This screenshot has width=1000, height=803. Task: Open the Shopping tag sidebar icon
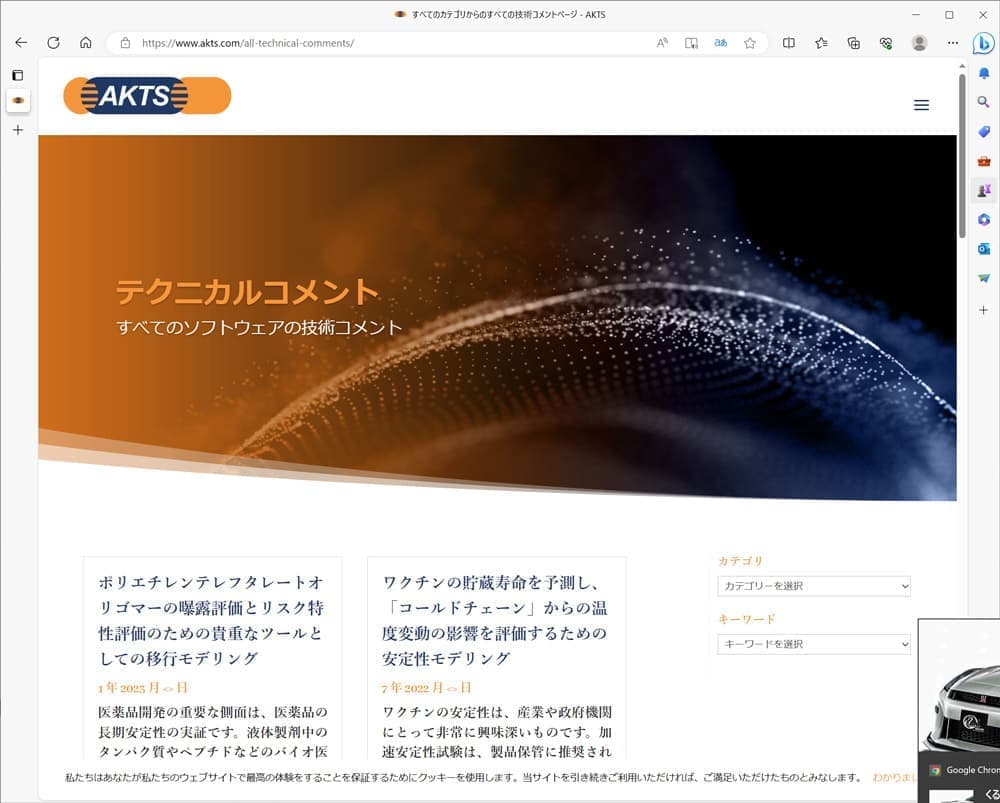click(x=984, y=132)
